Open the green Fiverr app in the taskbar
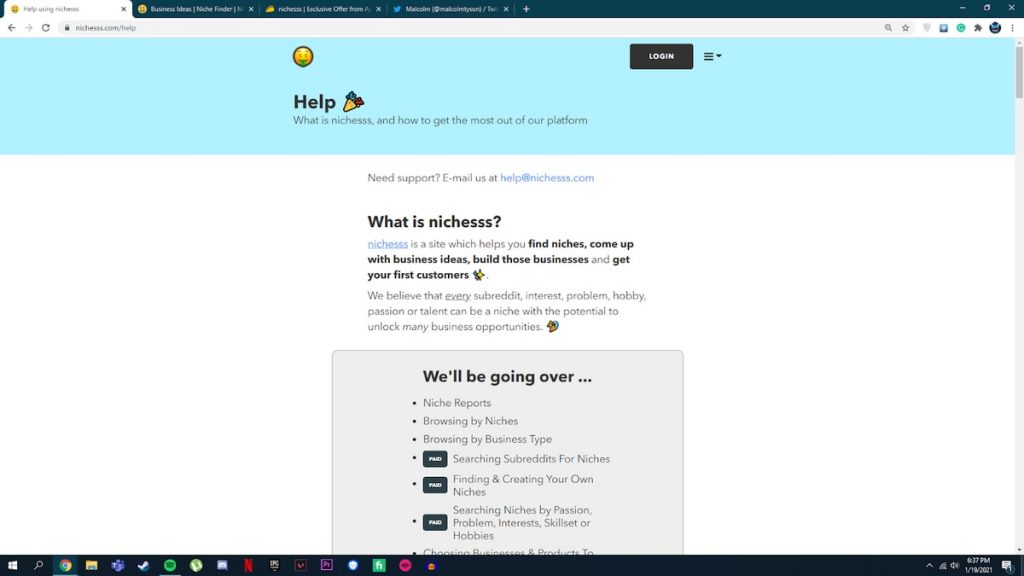 [379, 566]
